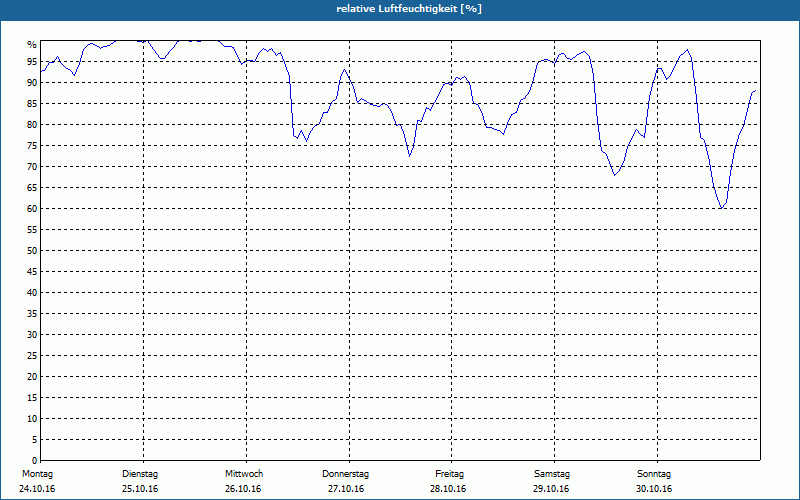Click the y-axis value '10'
This screenshot has width=800, height=500.
[32, 419]
